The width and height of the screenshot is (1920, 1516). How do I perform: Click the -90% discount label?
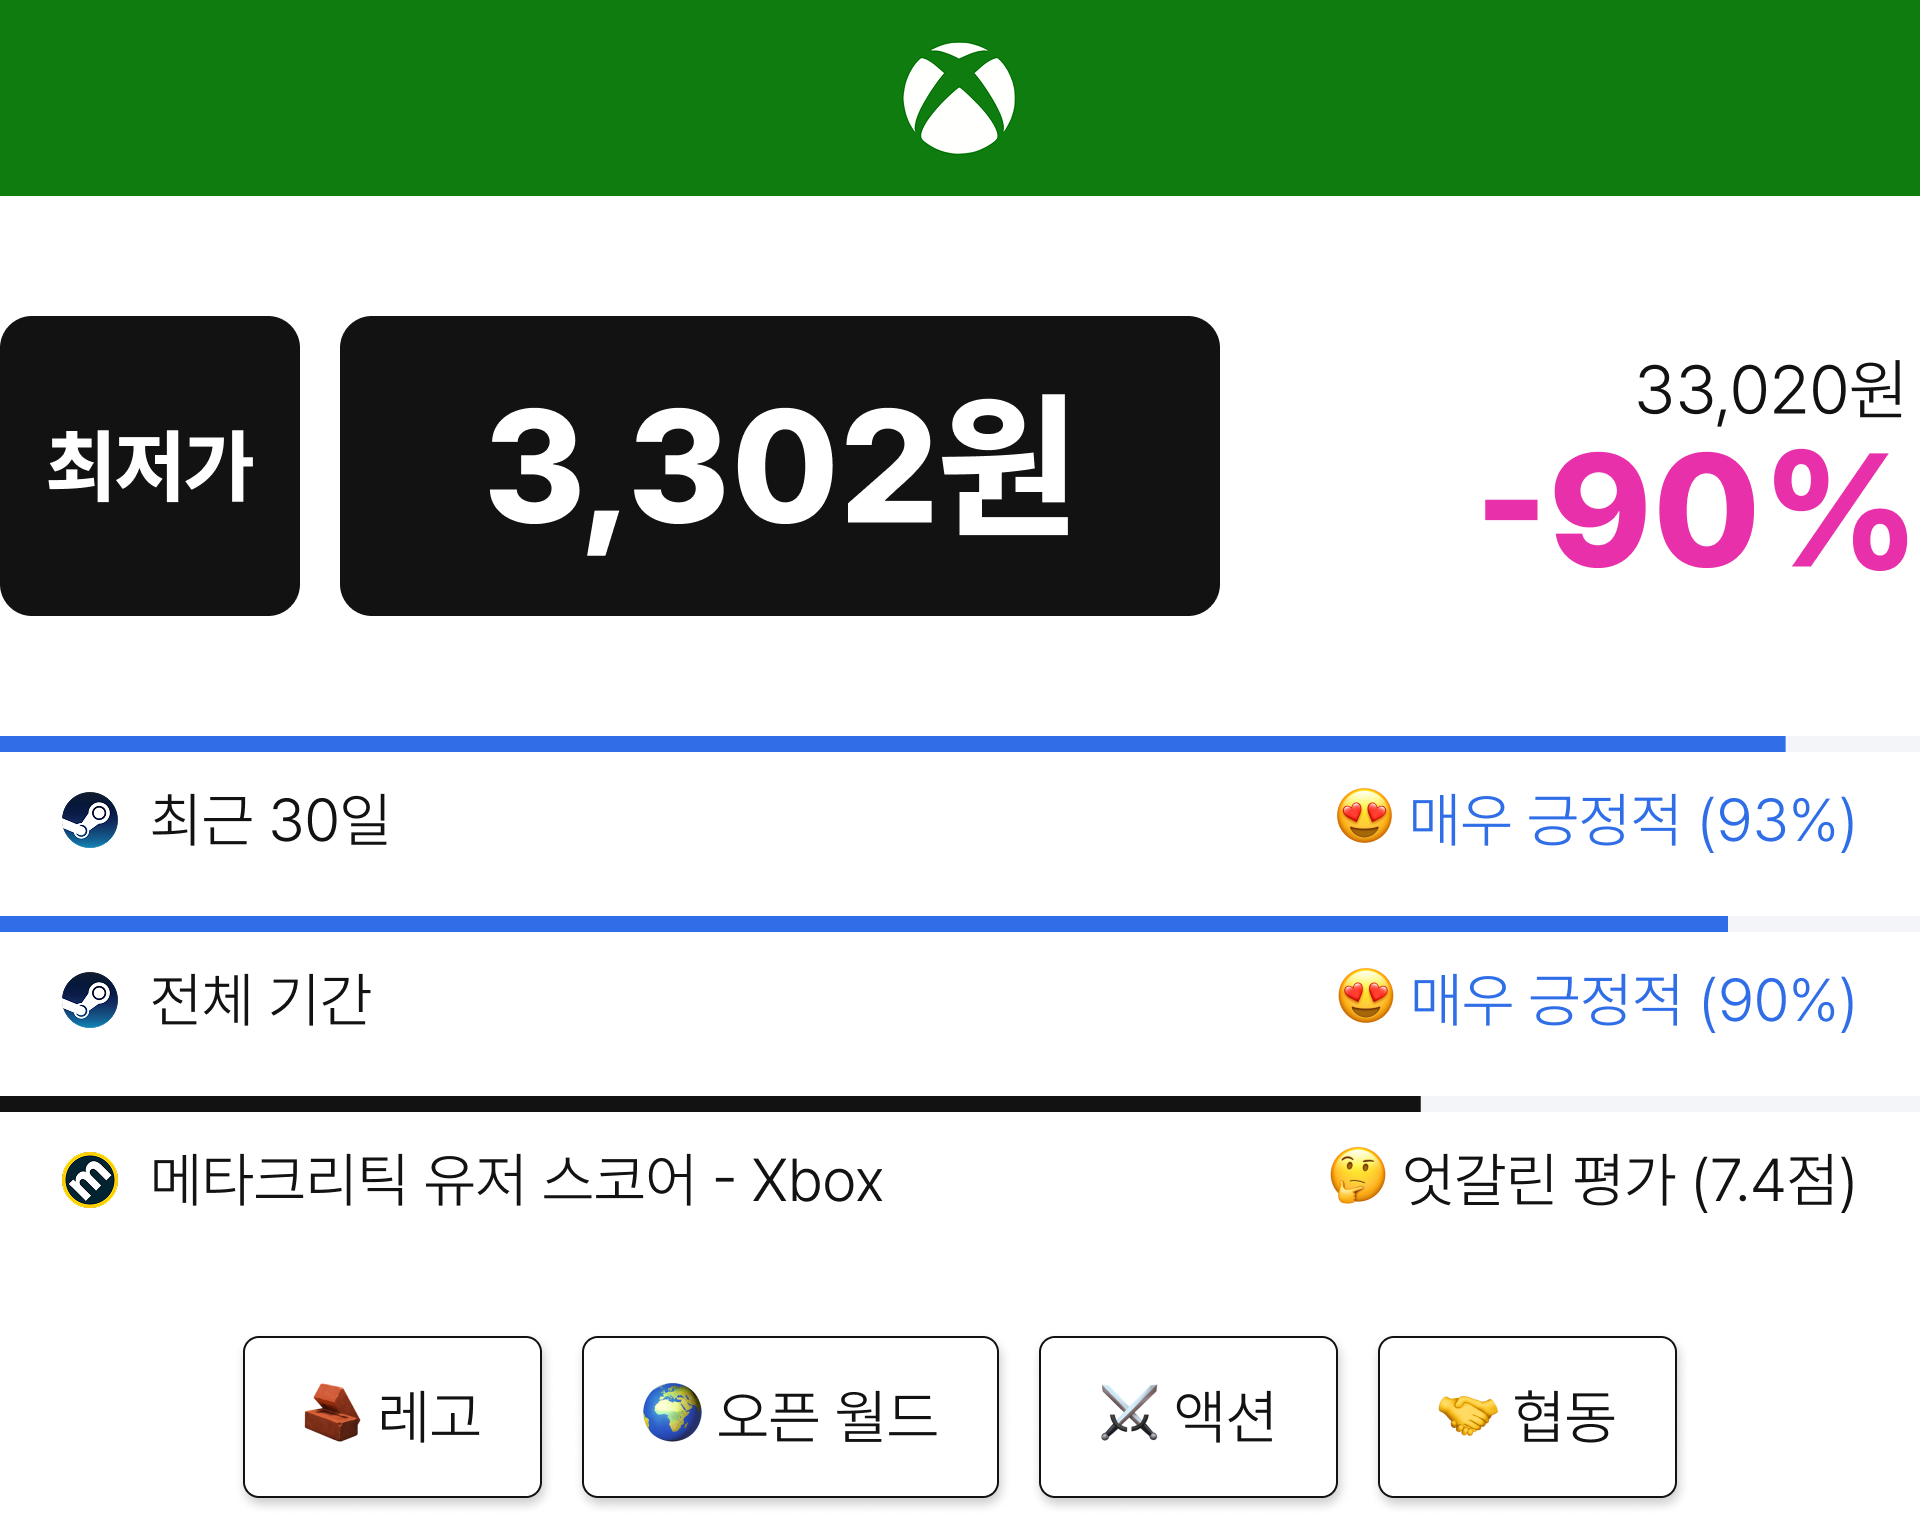1696,510
